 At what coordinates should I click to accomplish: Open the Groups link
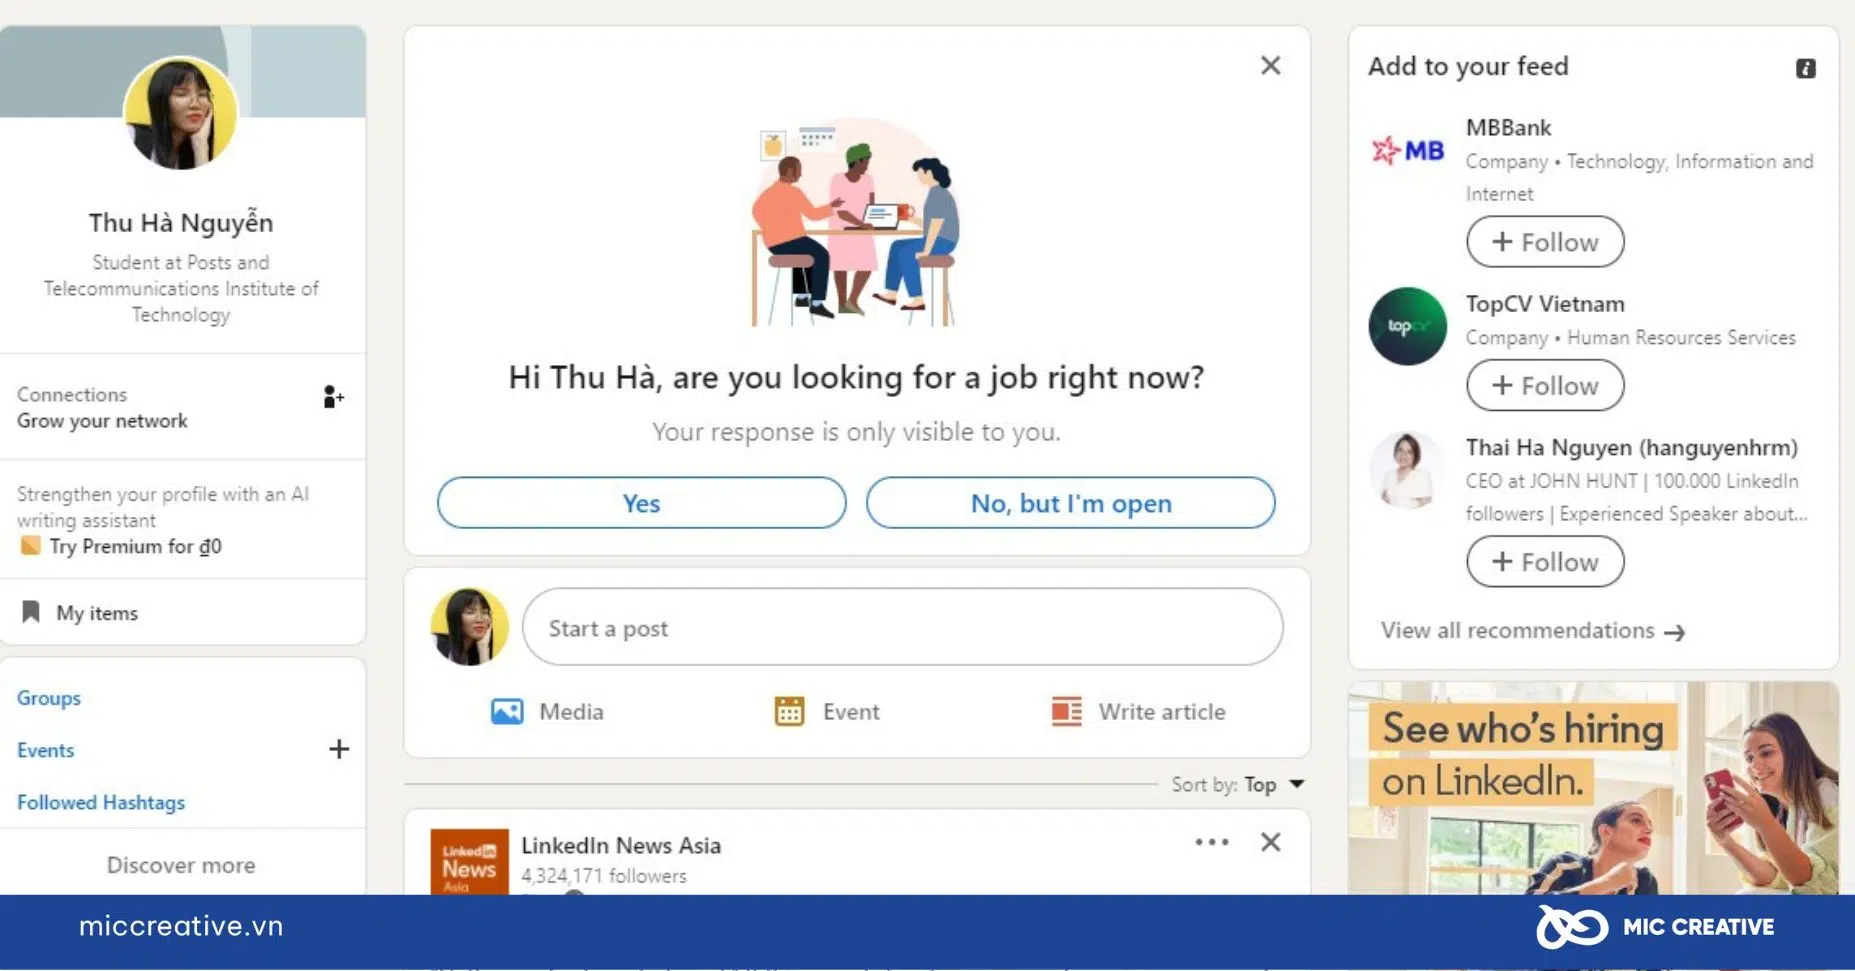click(x=49, y=698)
